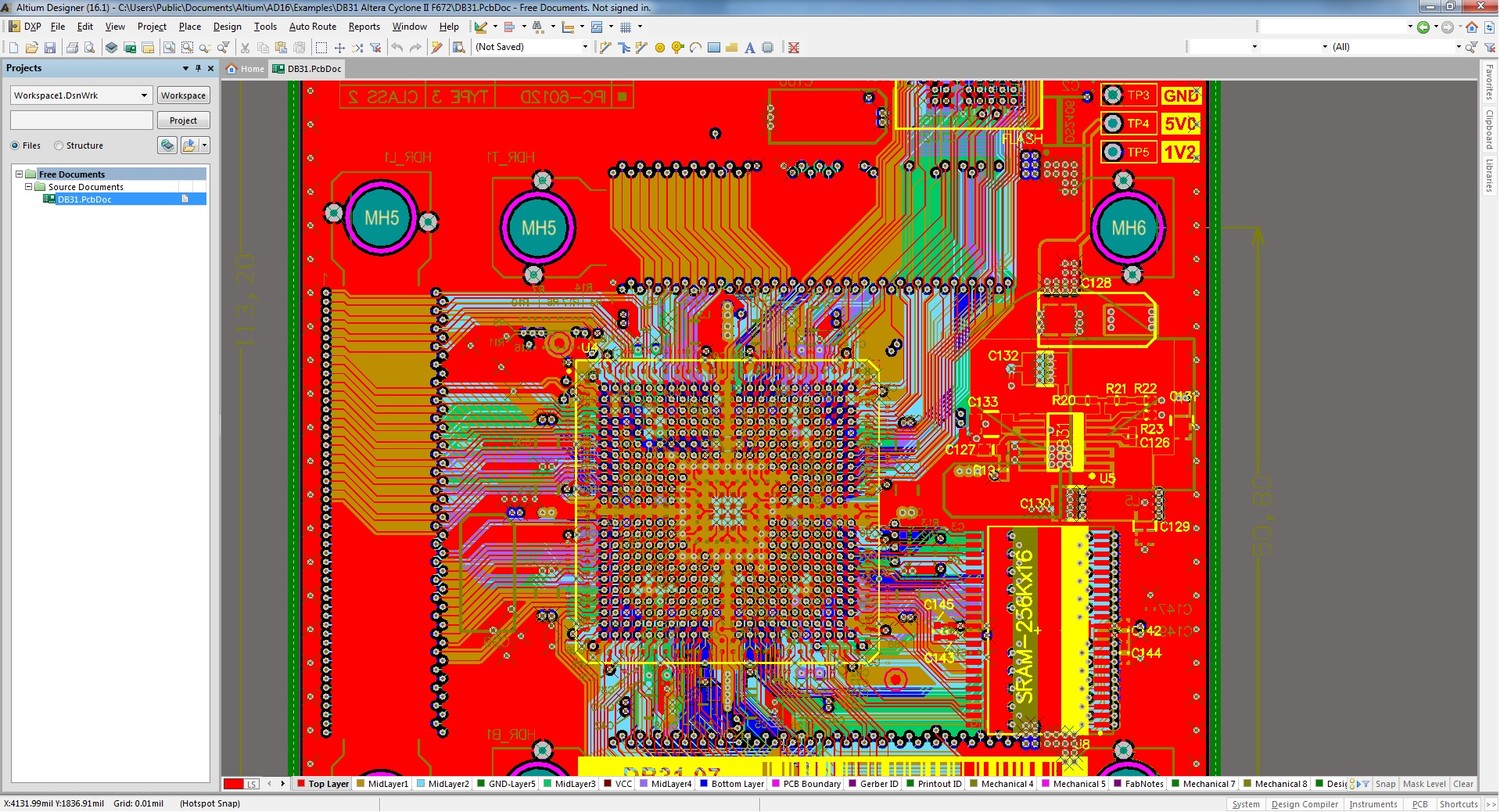Click the empty project name field
1500x812 pixels.
pos(81,120)
